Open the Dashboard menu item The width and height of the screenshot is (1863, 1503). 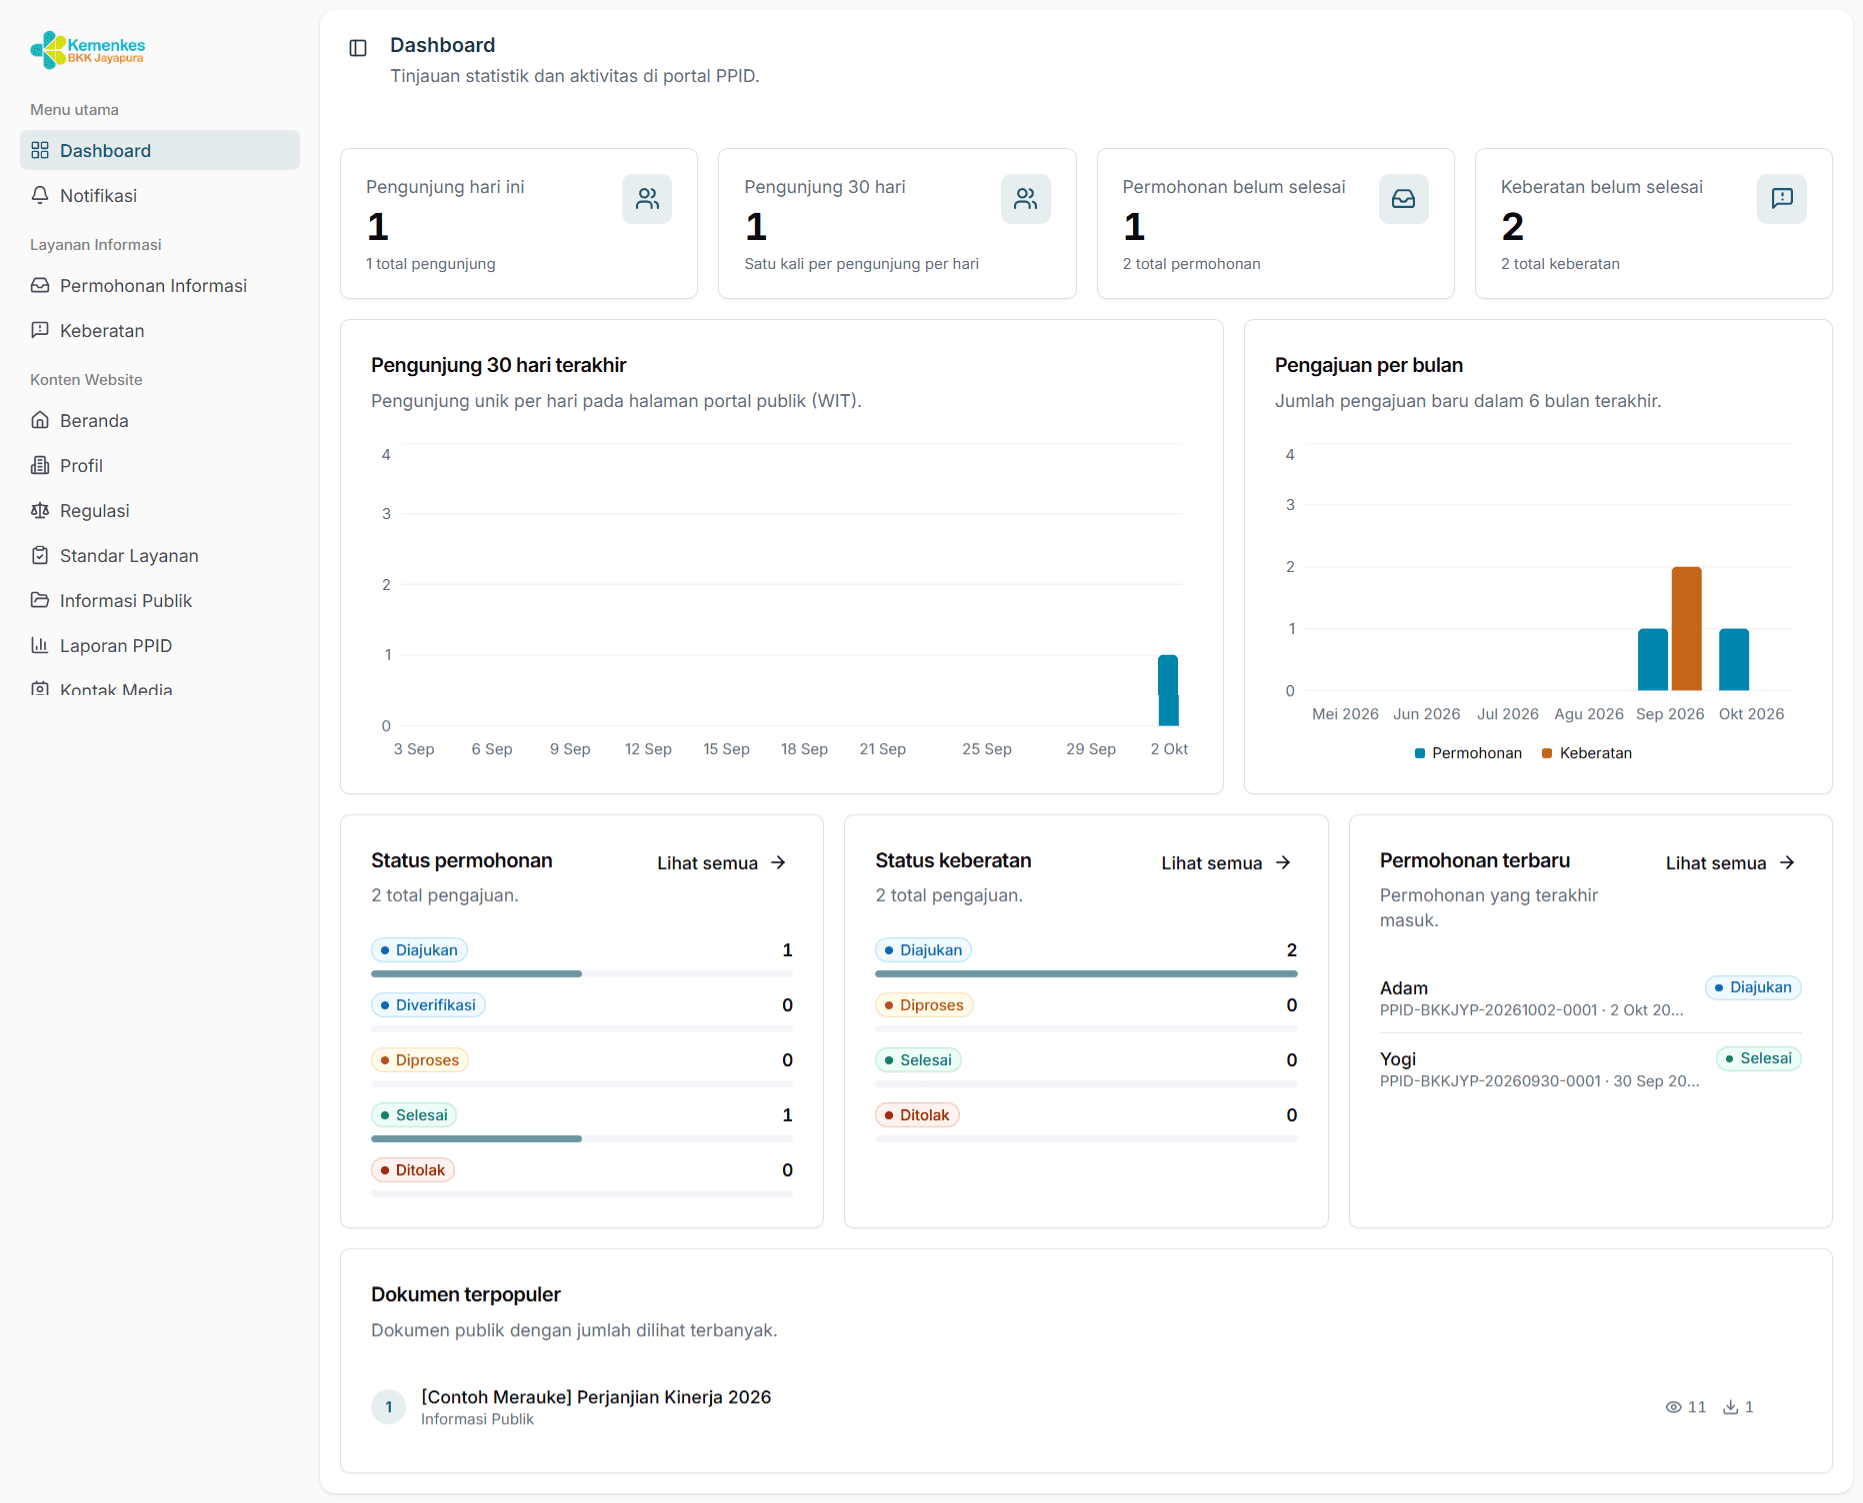pyautogui.click(x=160, y=150)
